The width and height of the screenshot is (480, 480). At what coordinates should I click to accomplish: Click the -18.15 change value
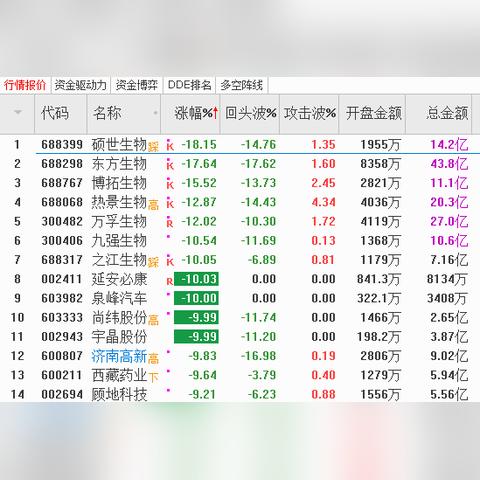coord(199,145)
